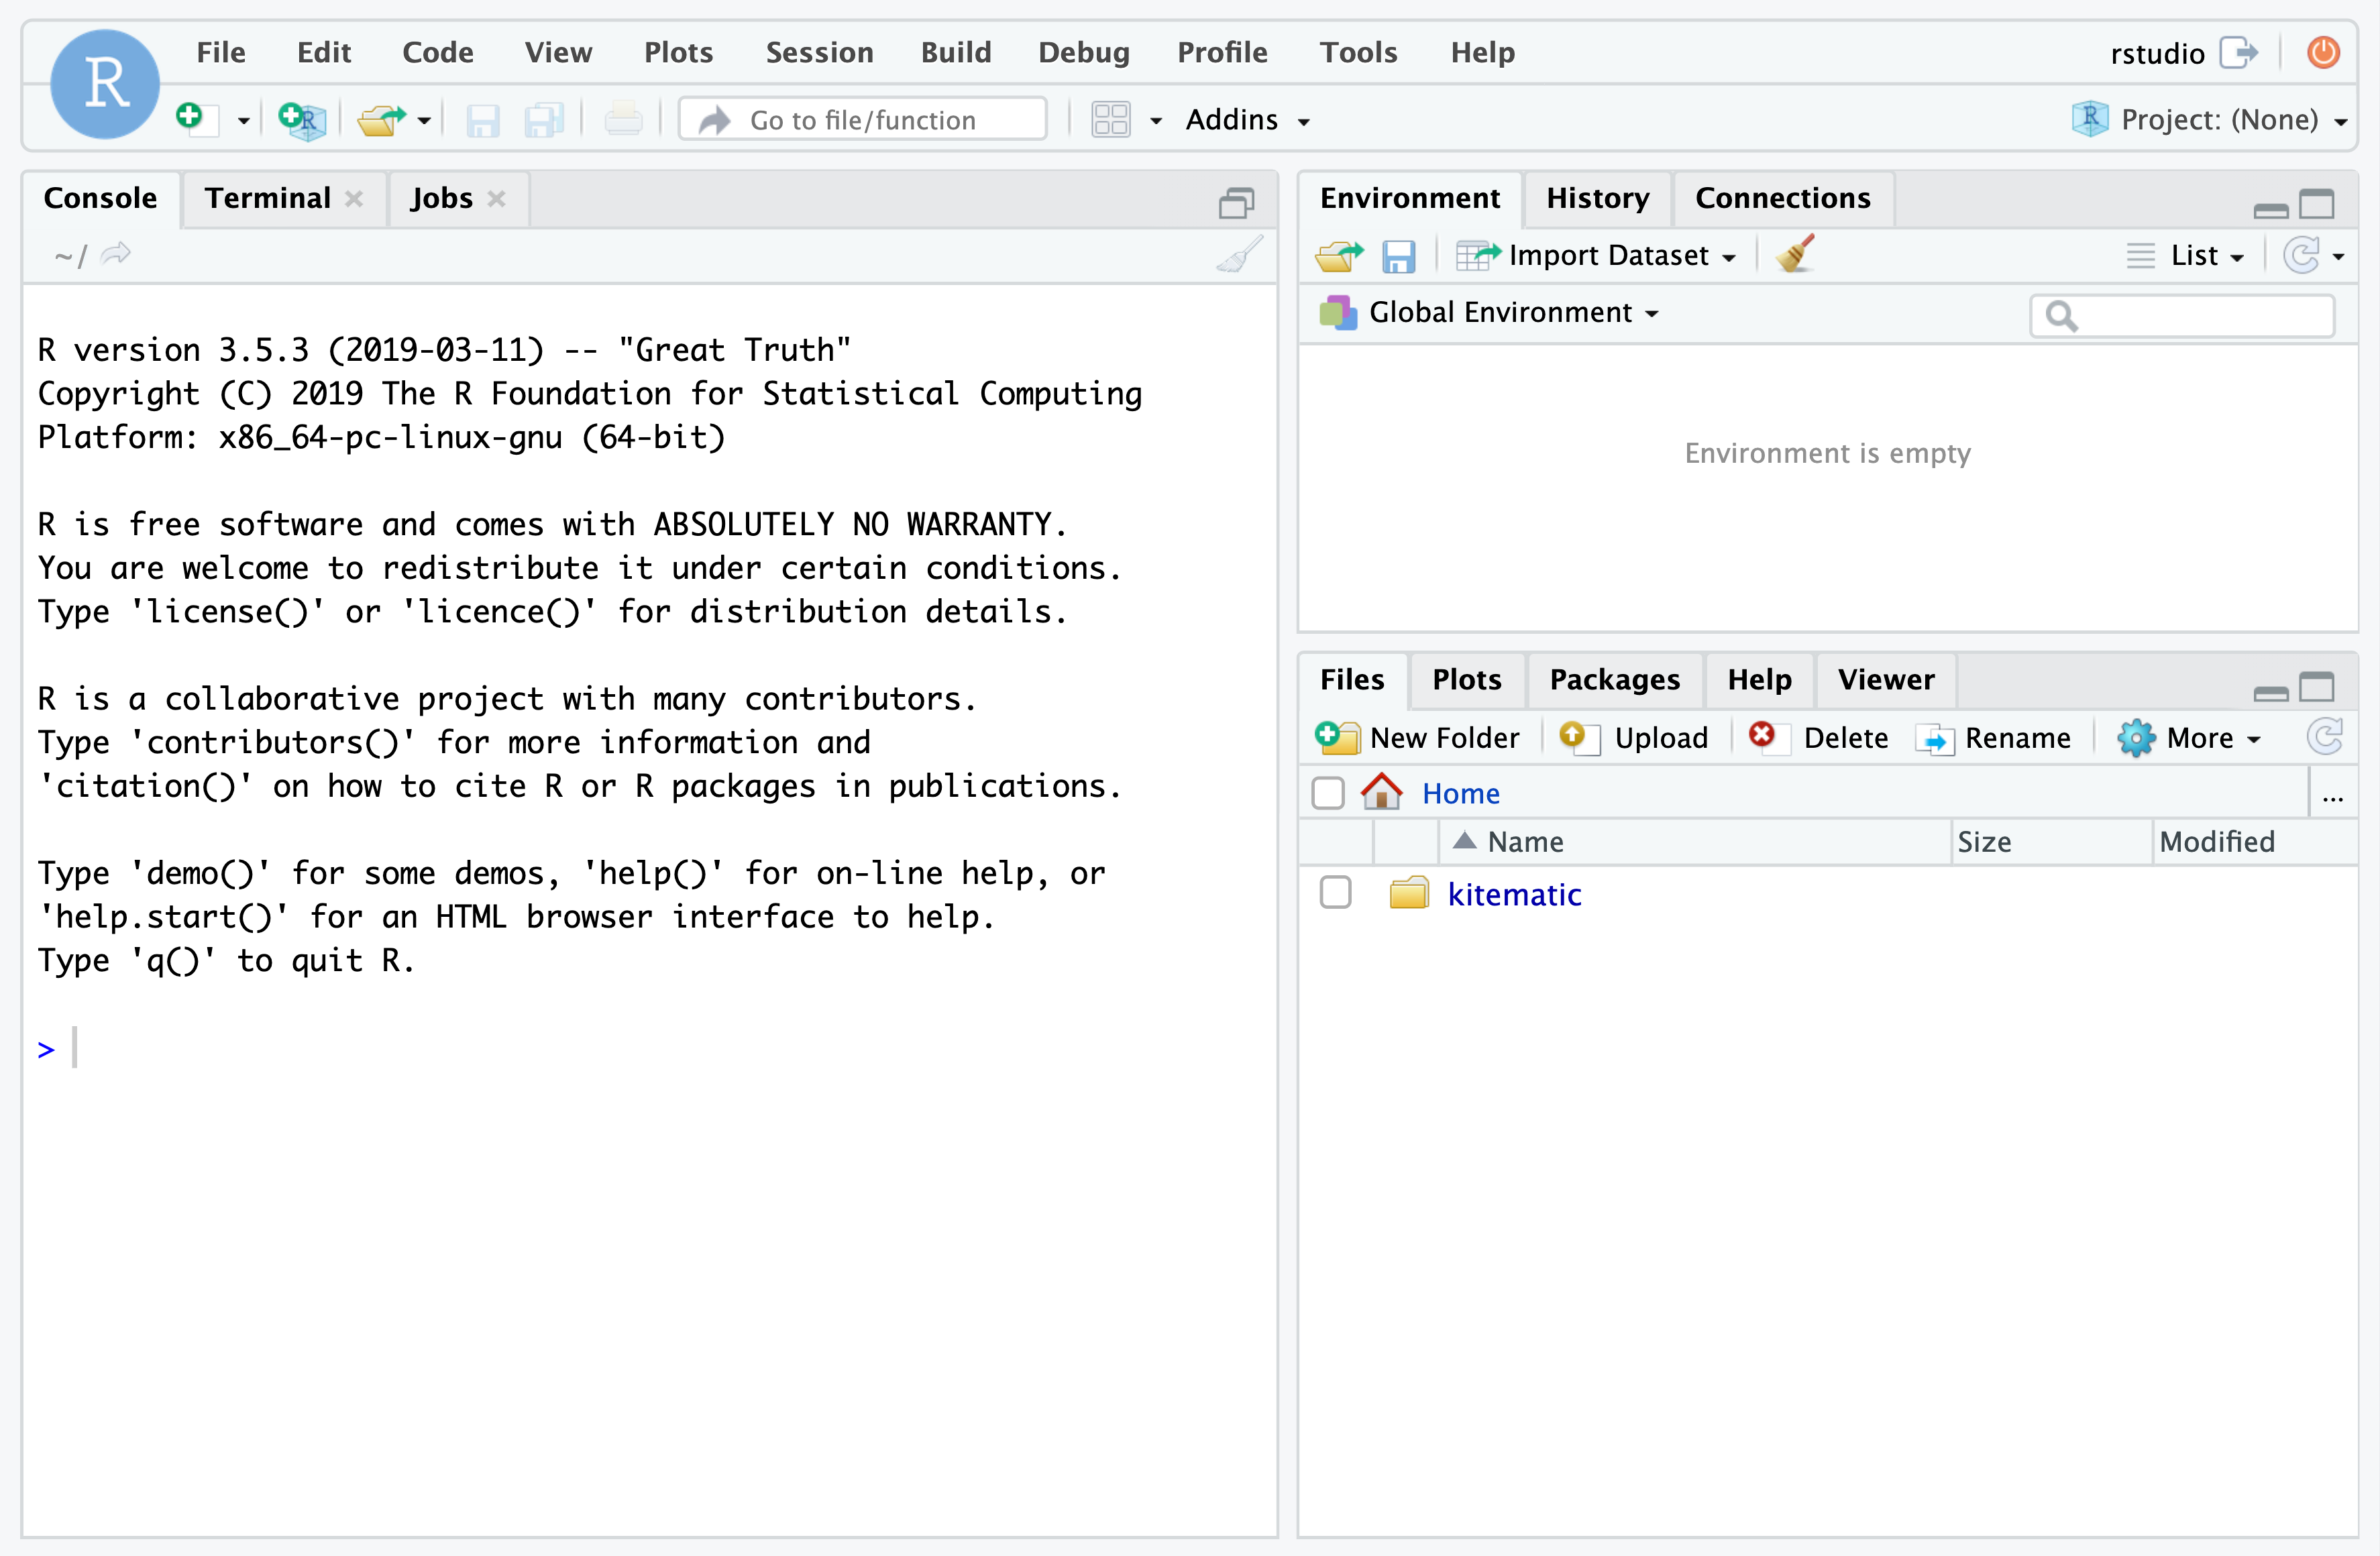Click the console pane restore window icon
The image size is (2380, 1556).
(x=1236, y=203)
